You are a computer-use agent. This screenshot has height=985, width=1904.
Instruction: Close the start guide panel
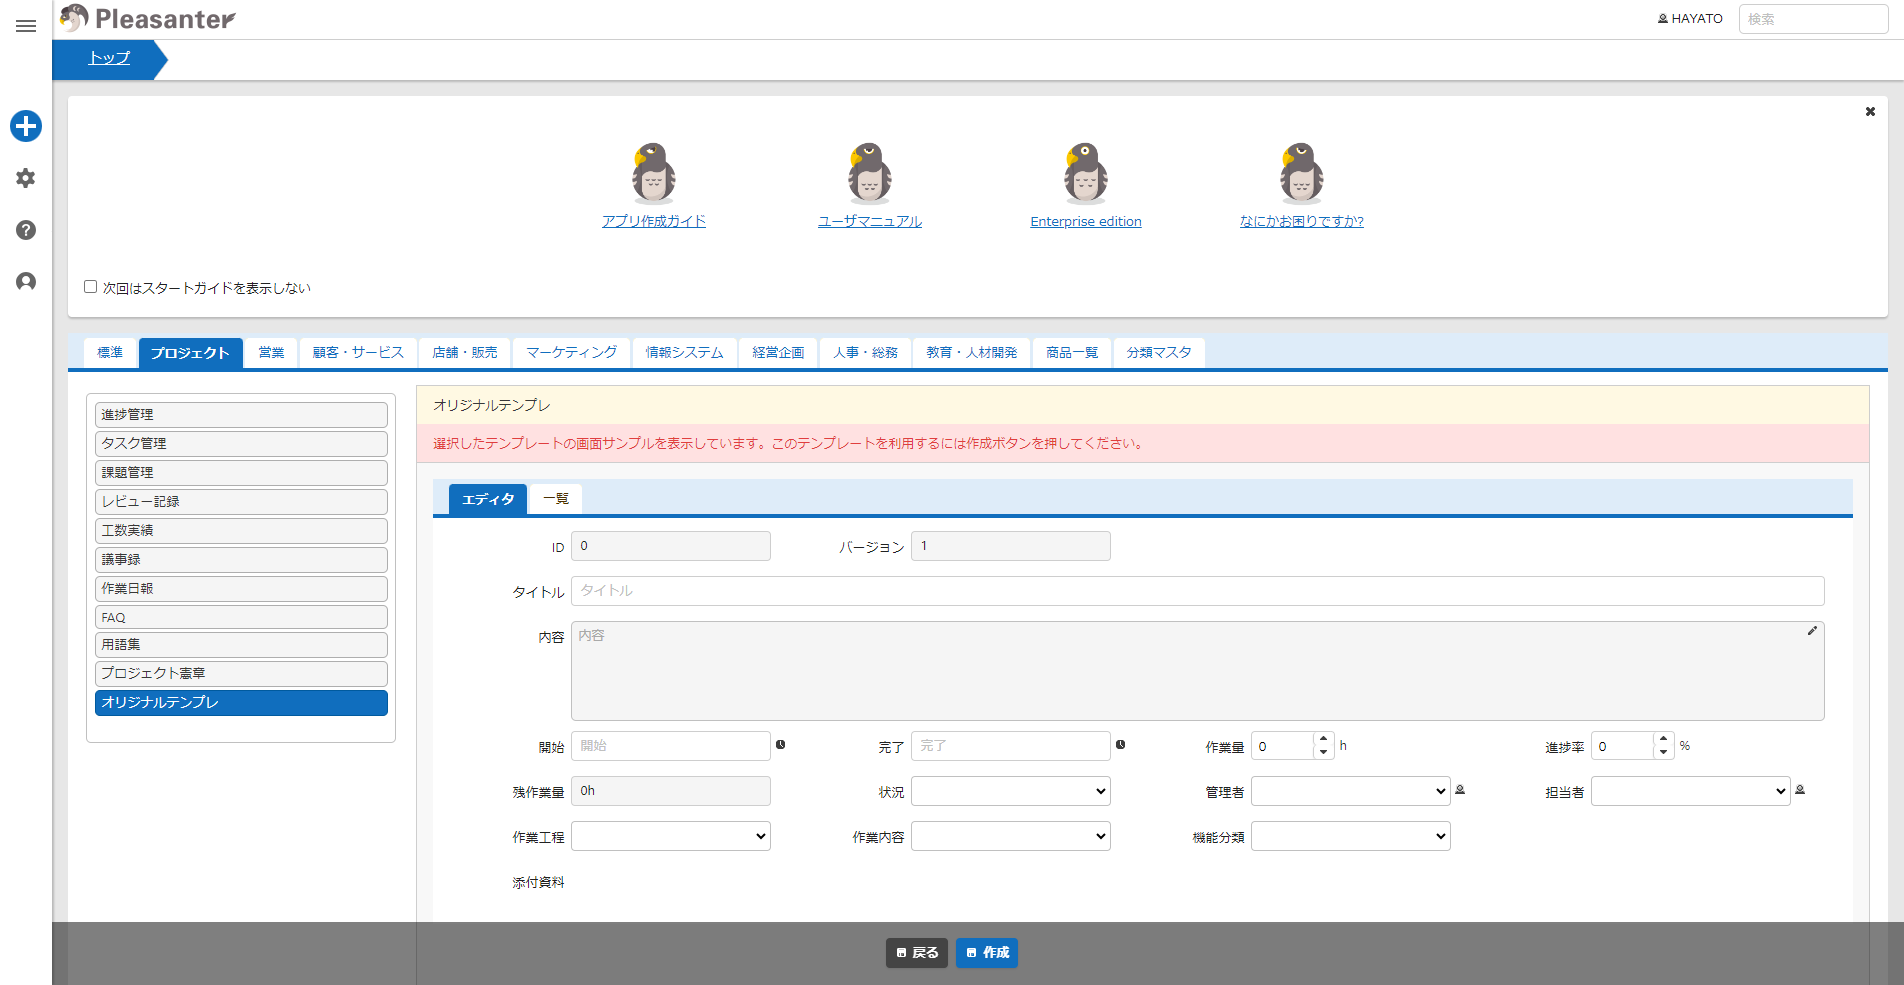tap(1870, 112)
